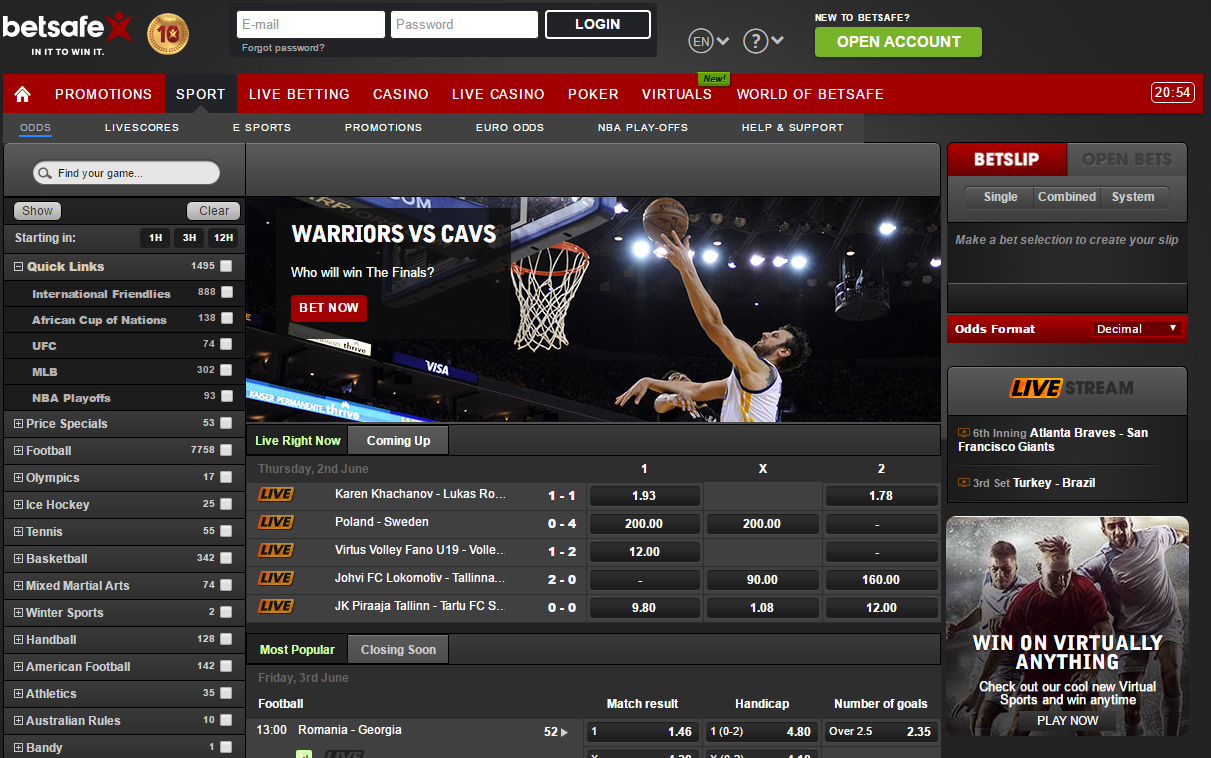Click the Show filter button
This screenshot has width=1211, height=758.
[x=37, y=211]
